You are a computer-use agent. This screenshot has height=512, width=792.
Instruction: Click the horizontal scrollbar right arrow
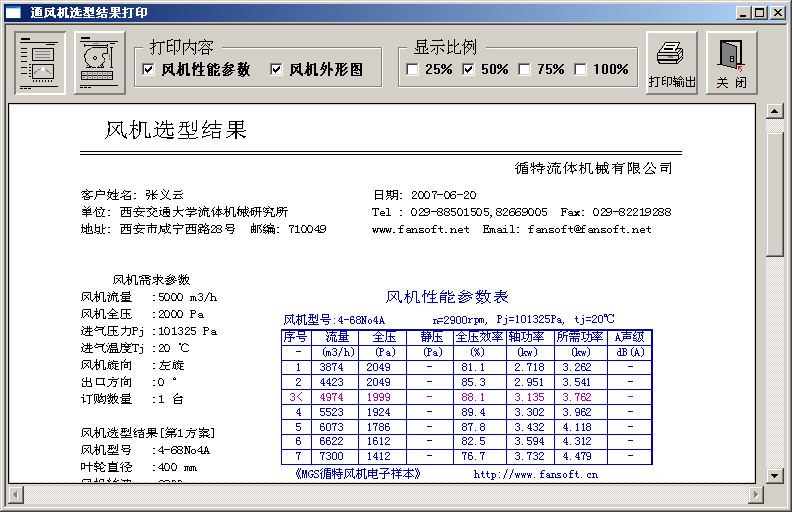tap(756, 494)
